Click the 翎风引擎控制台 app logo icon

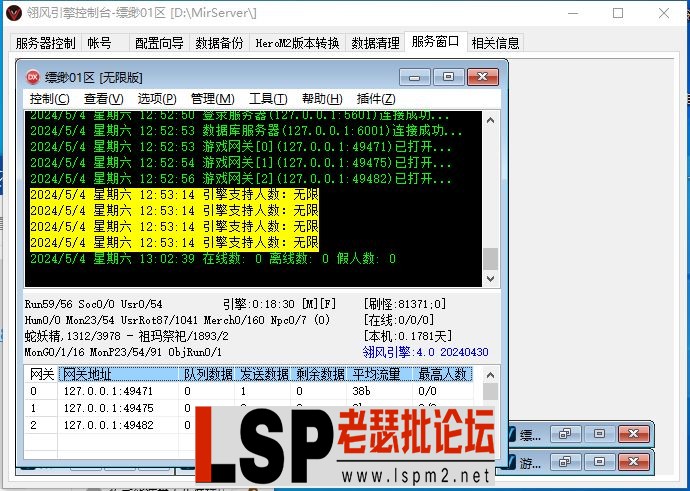click(14, 13)
